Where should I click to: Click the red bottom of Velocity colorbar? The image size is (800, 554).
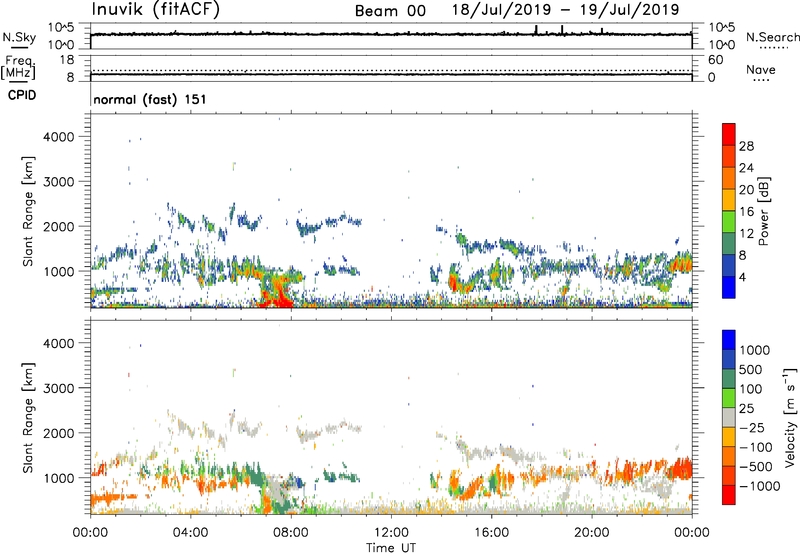(x=729, y=495)
